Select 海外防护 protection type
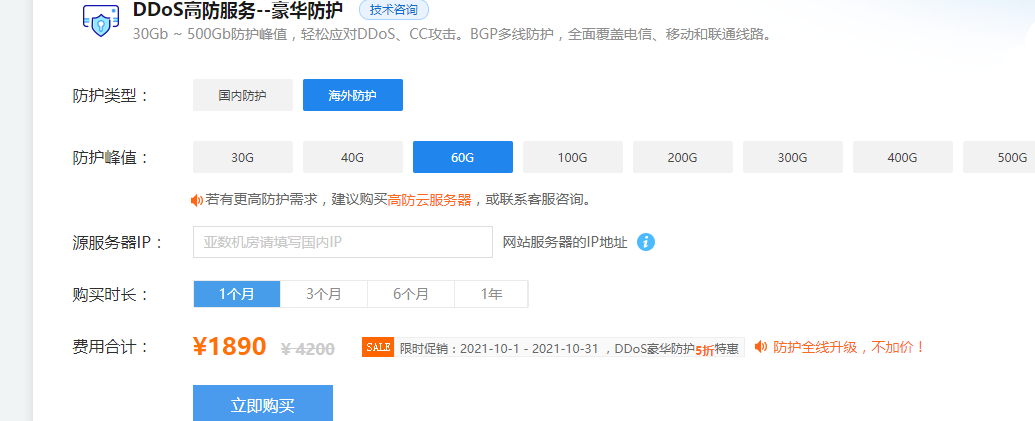Image resolution: width=1035 pixels, height=421 pixels. click(353, 95)
